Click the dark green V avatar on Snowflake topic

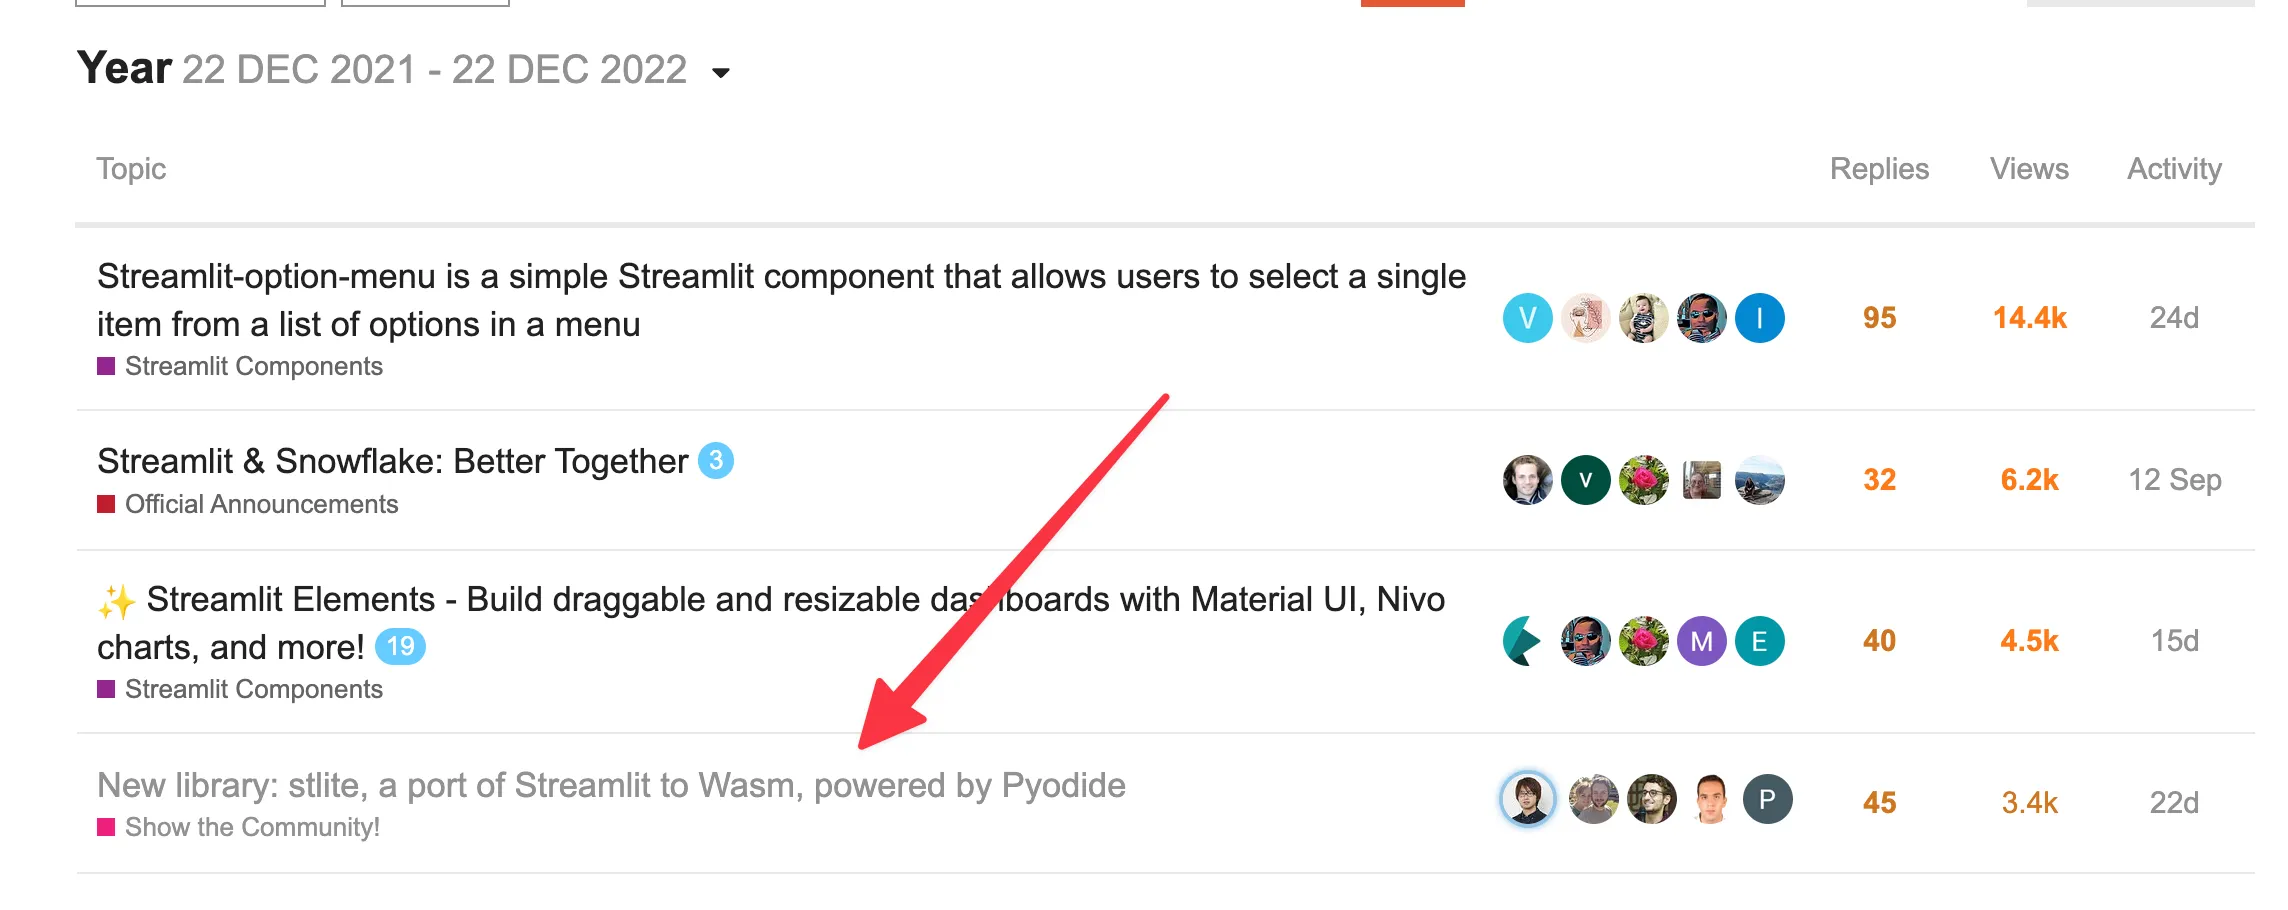[1585, 480]
